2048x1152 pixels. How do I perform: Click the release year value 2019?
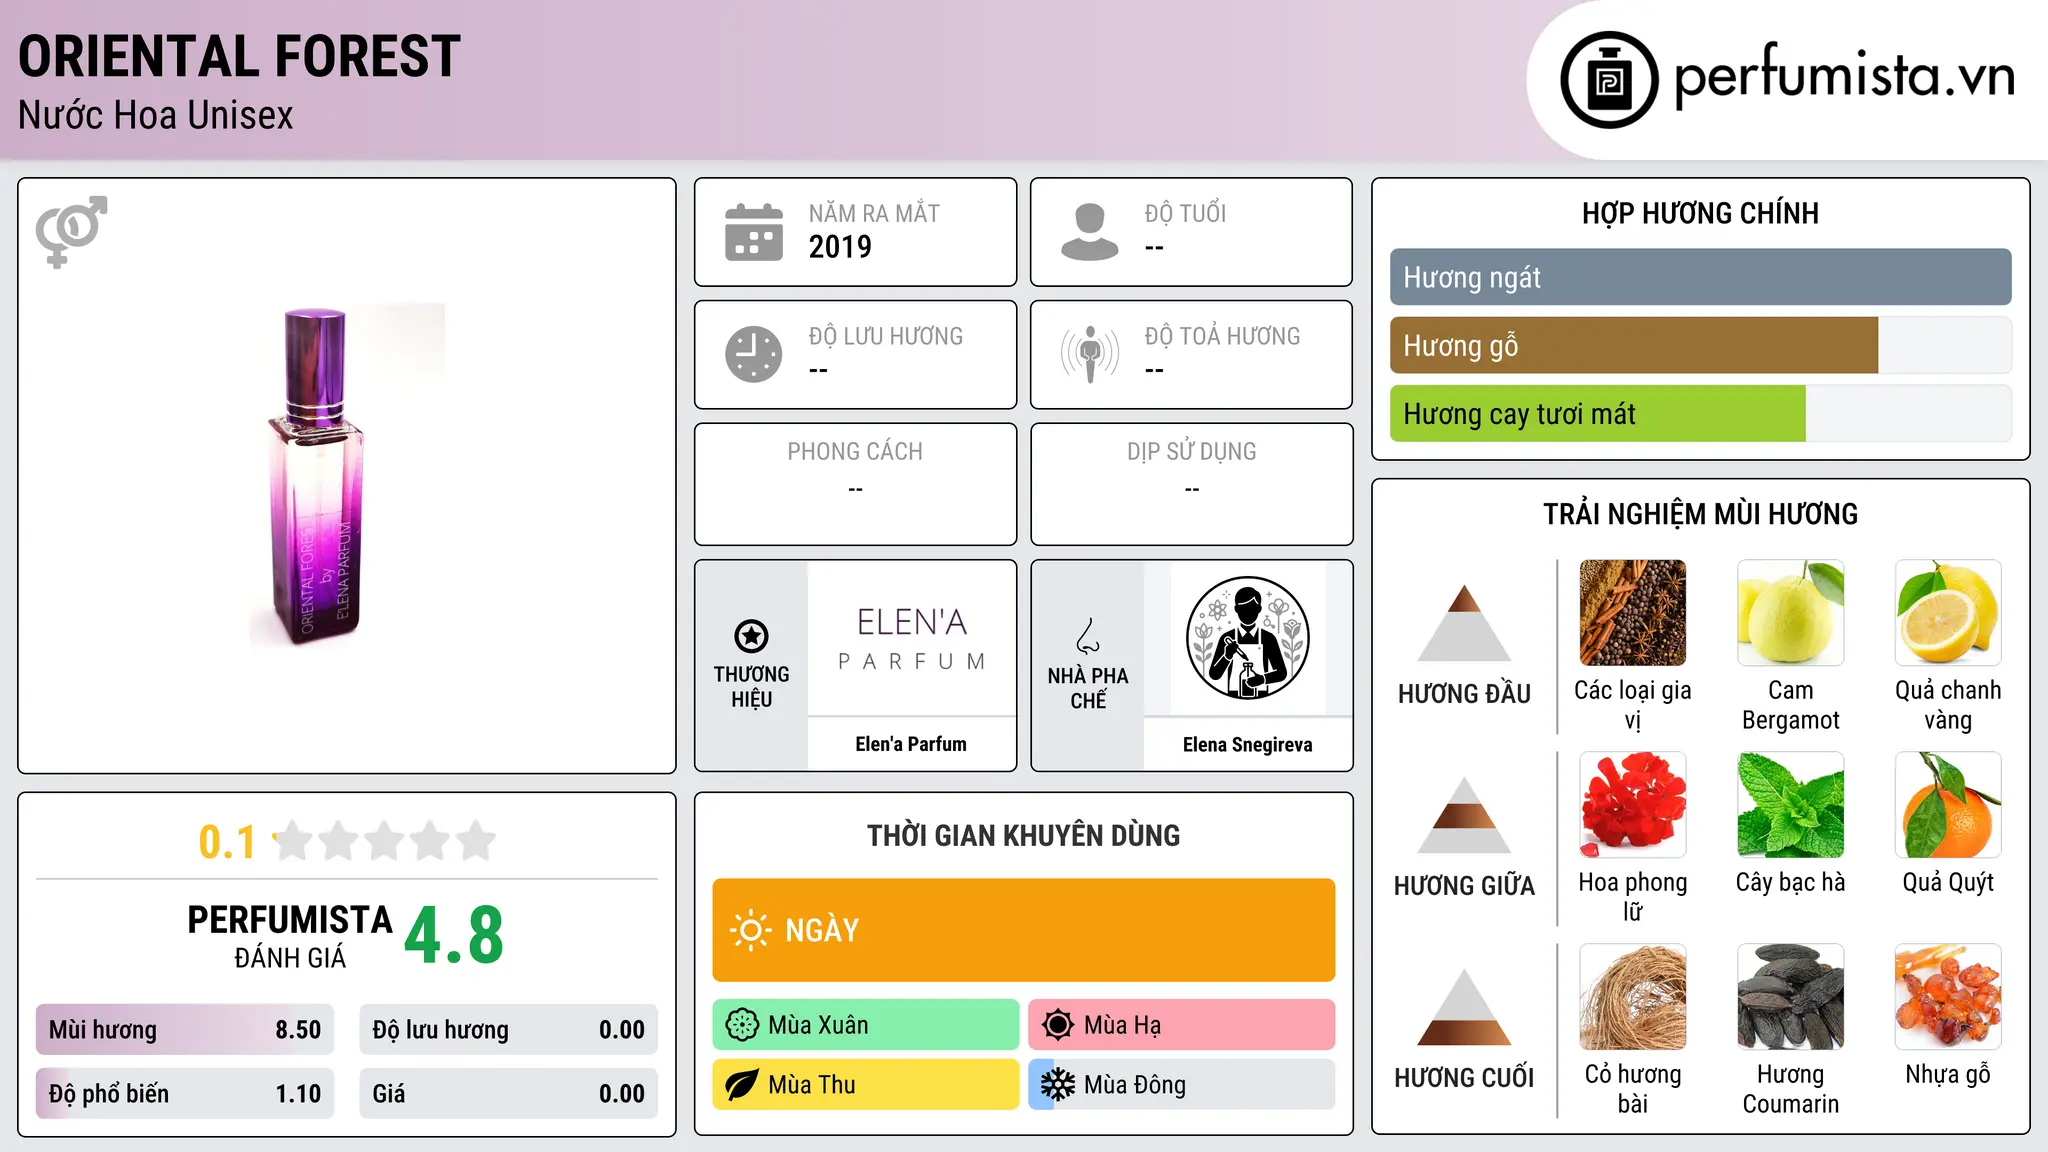(x=840, y=247)
